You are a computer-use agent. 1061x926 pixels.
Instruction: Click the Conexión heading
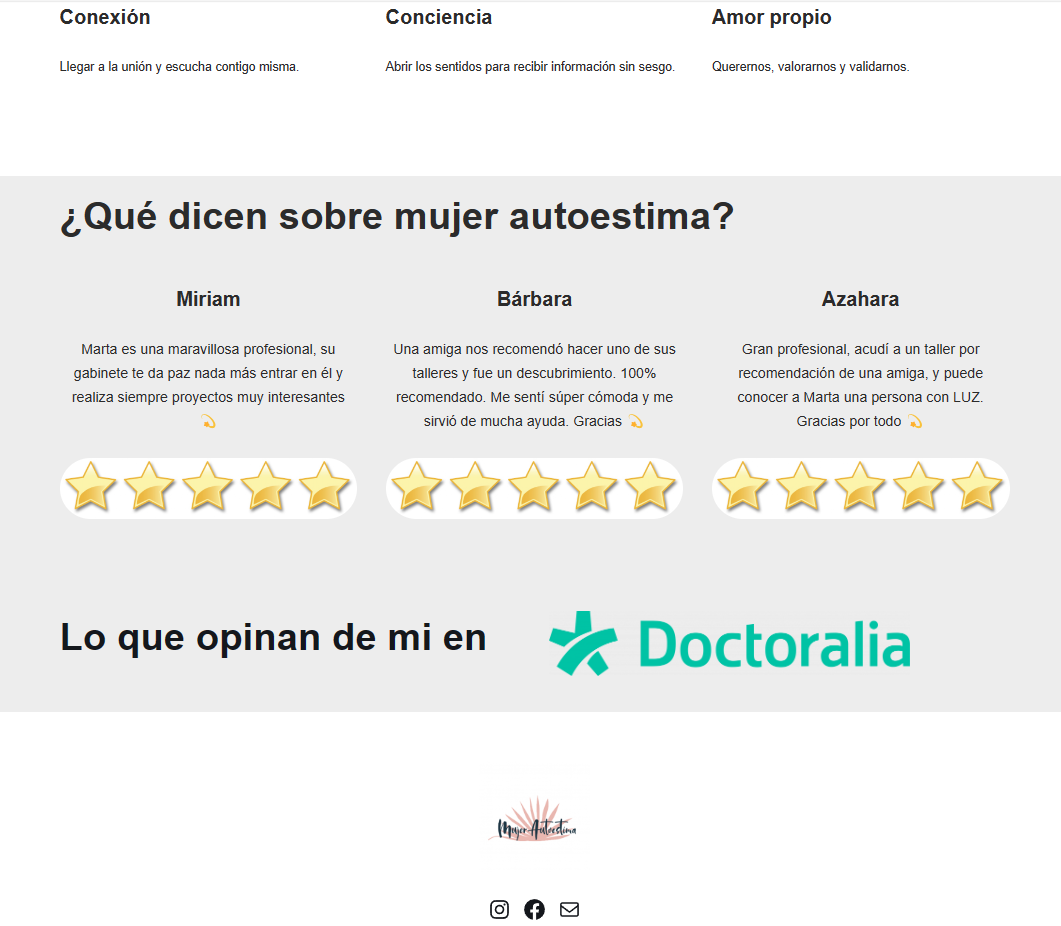105,18
